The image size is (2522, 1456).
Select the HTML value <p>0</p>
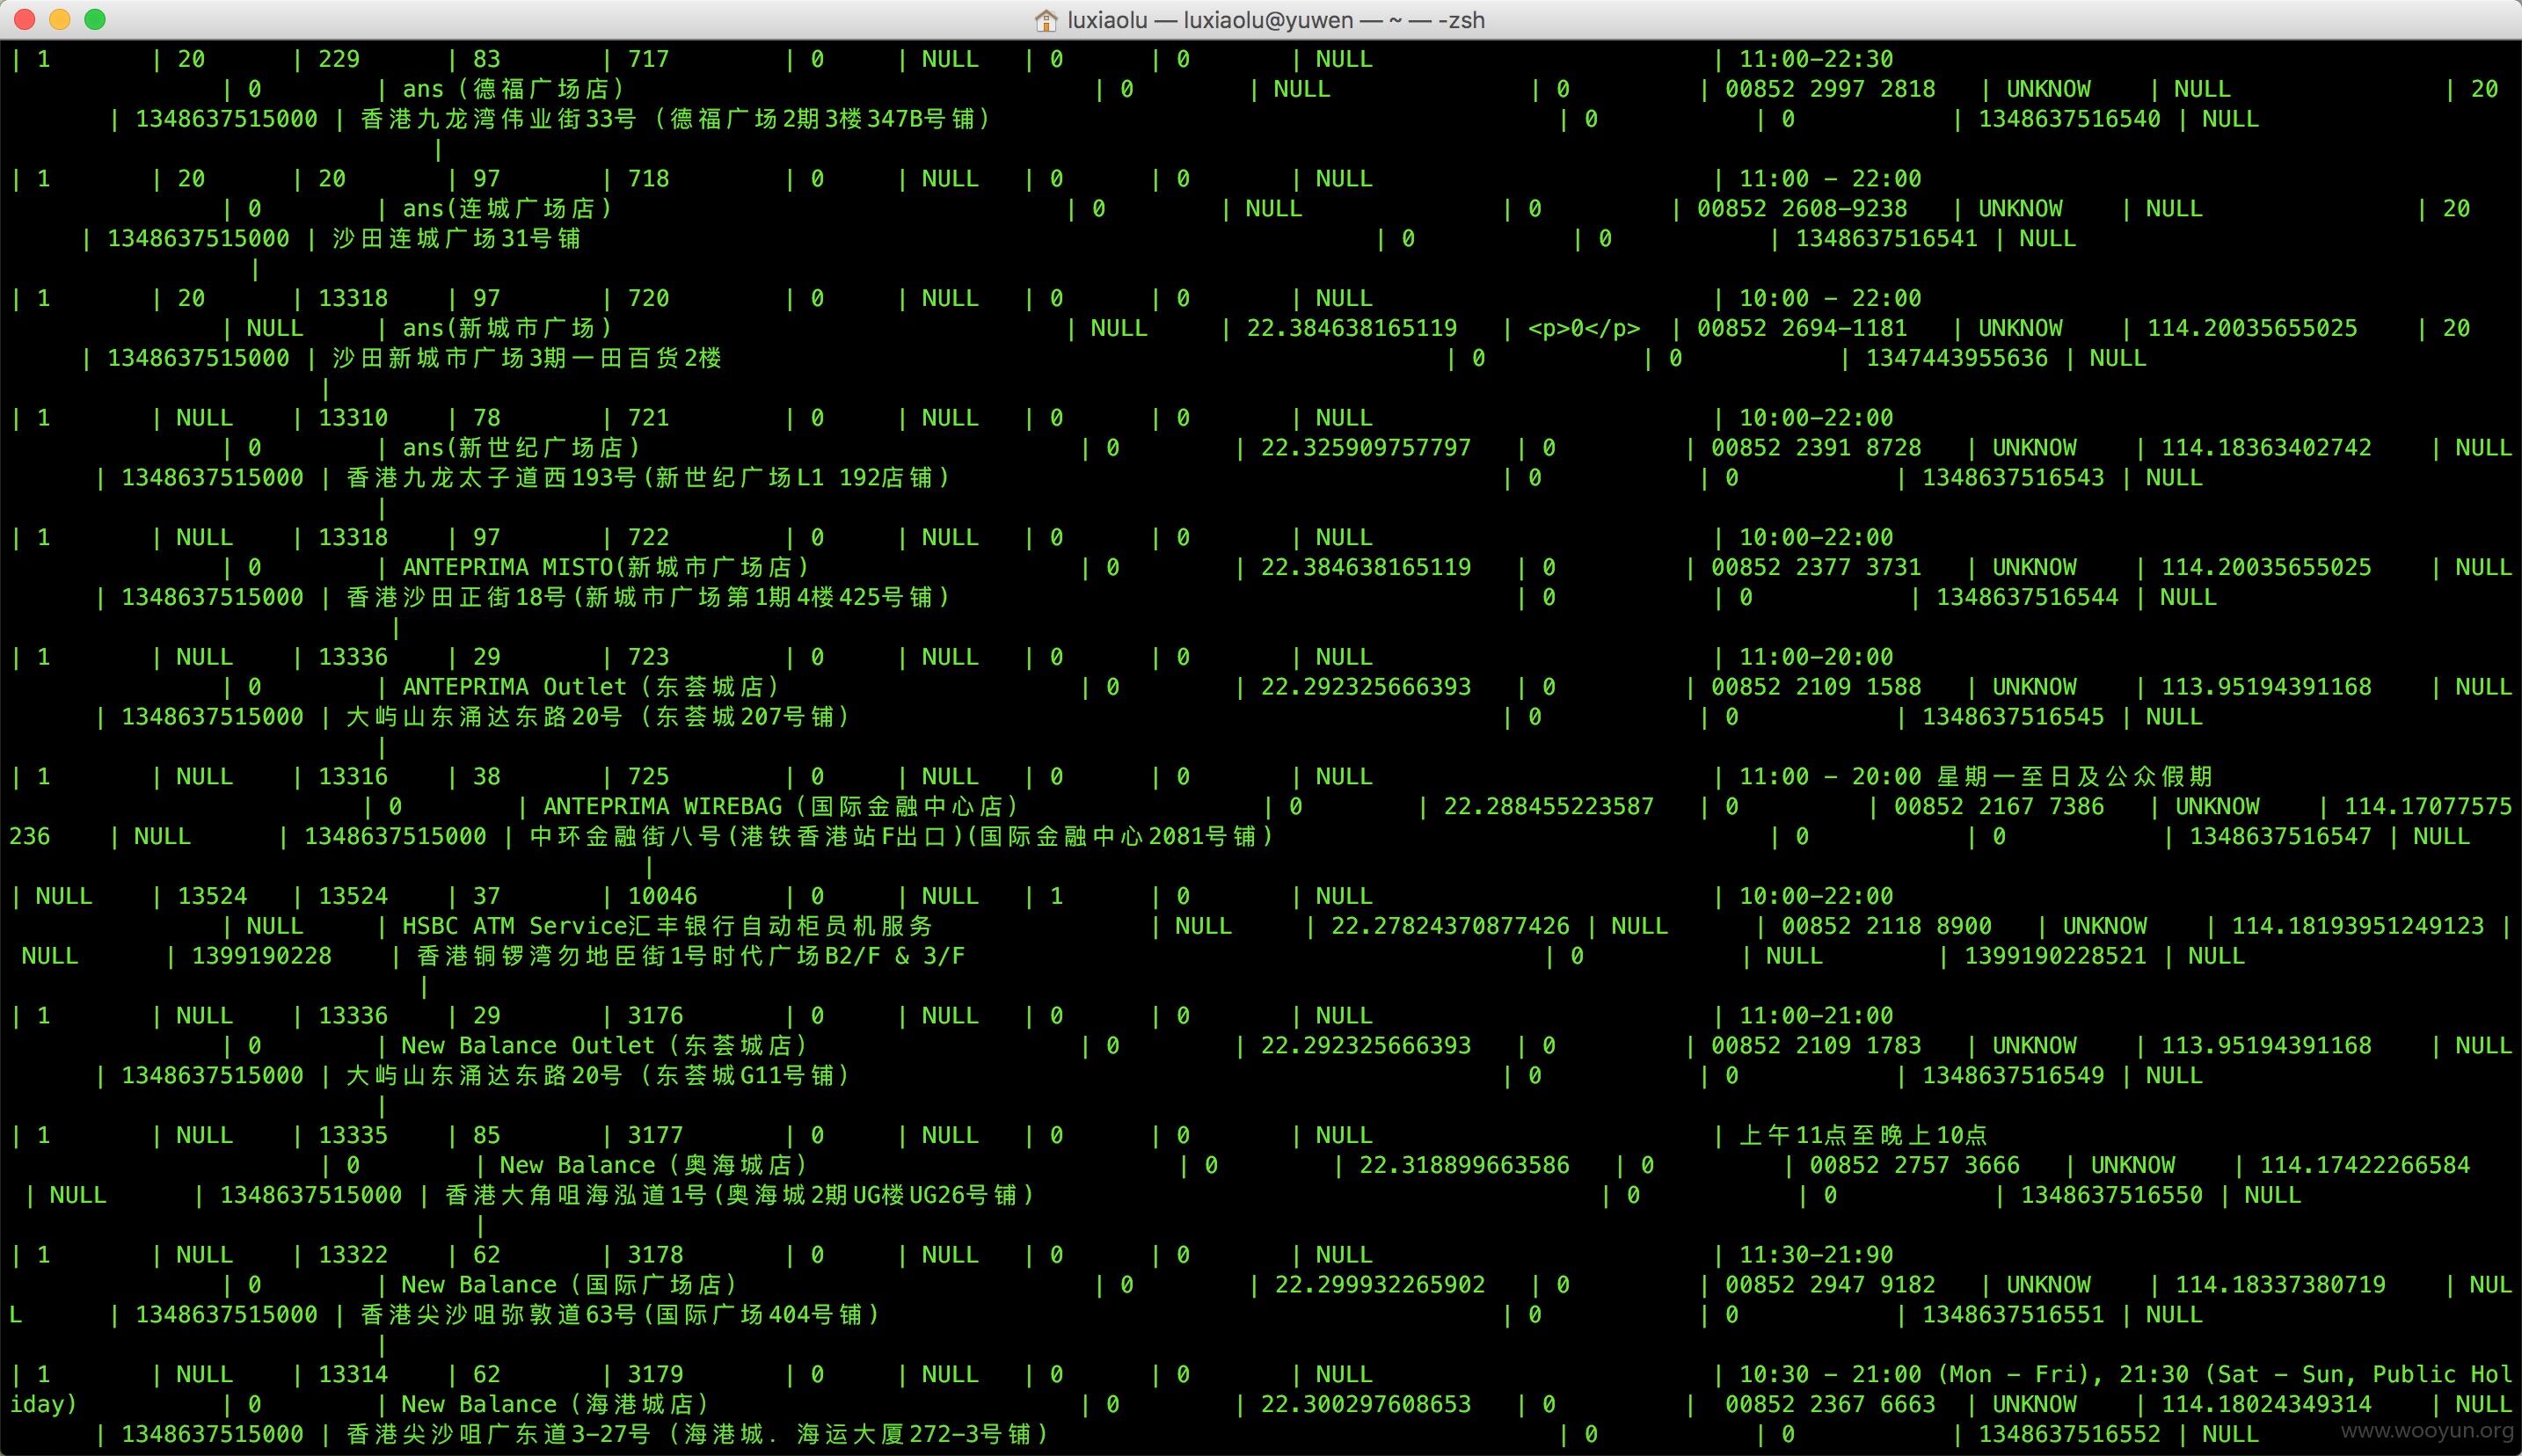(x=1584, y=329)
